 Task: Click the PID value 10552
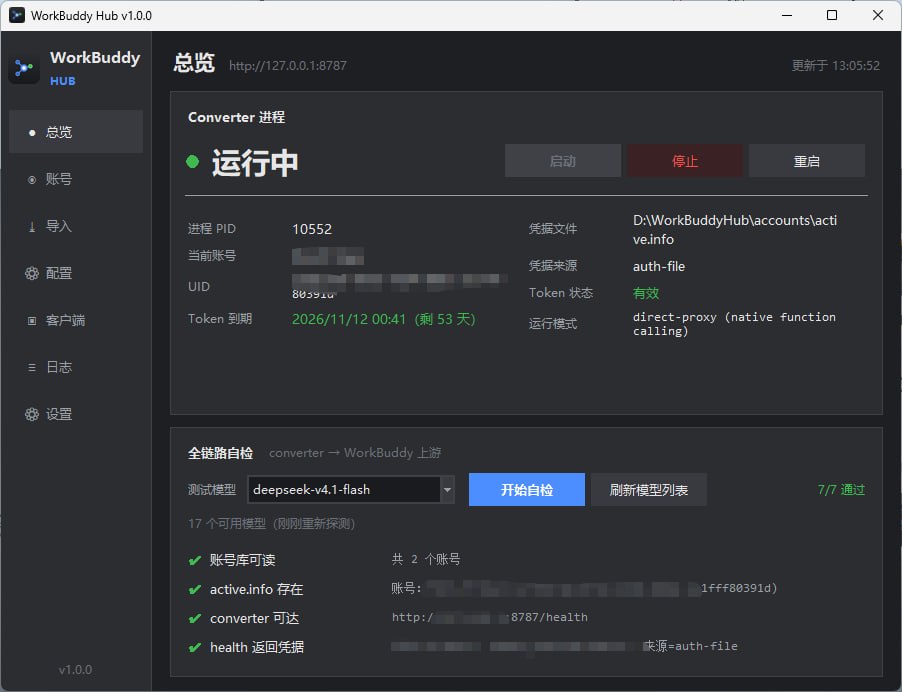coord(312,229)
